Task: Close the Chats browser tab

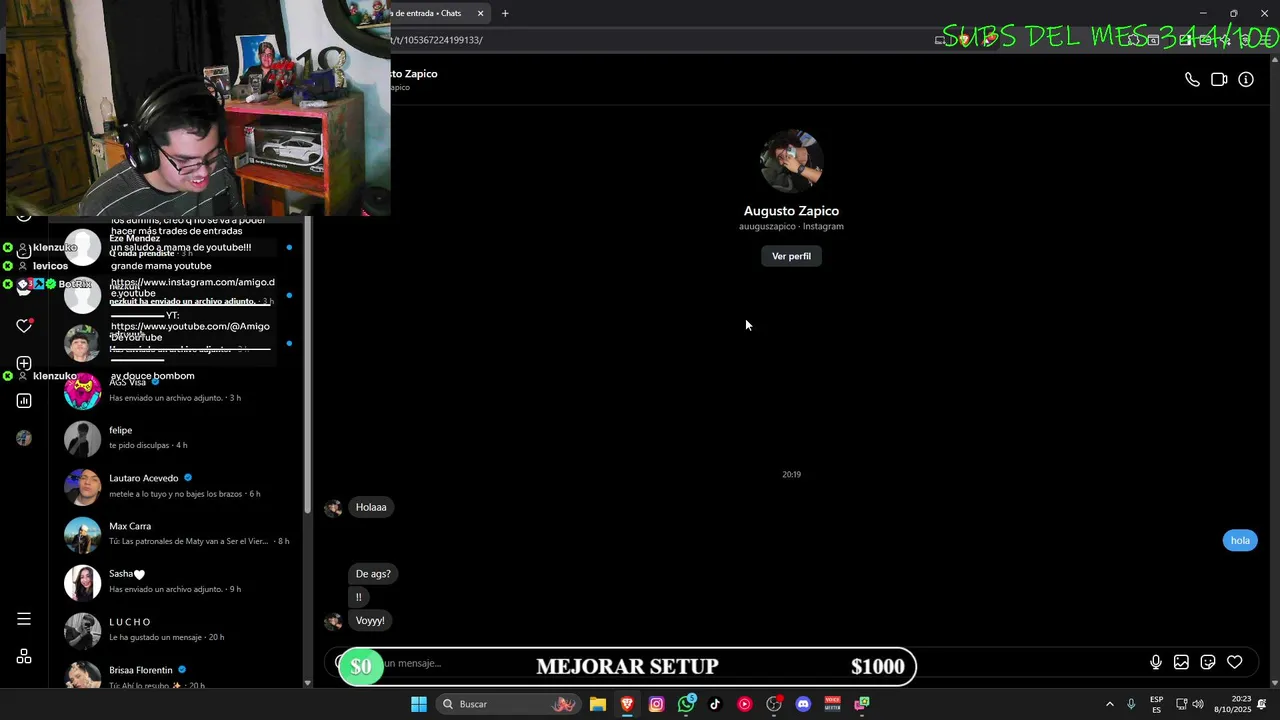Action: tap(480, 13)
